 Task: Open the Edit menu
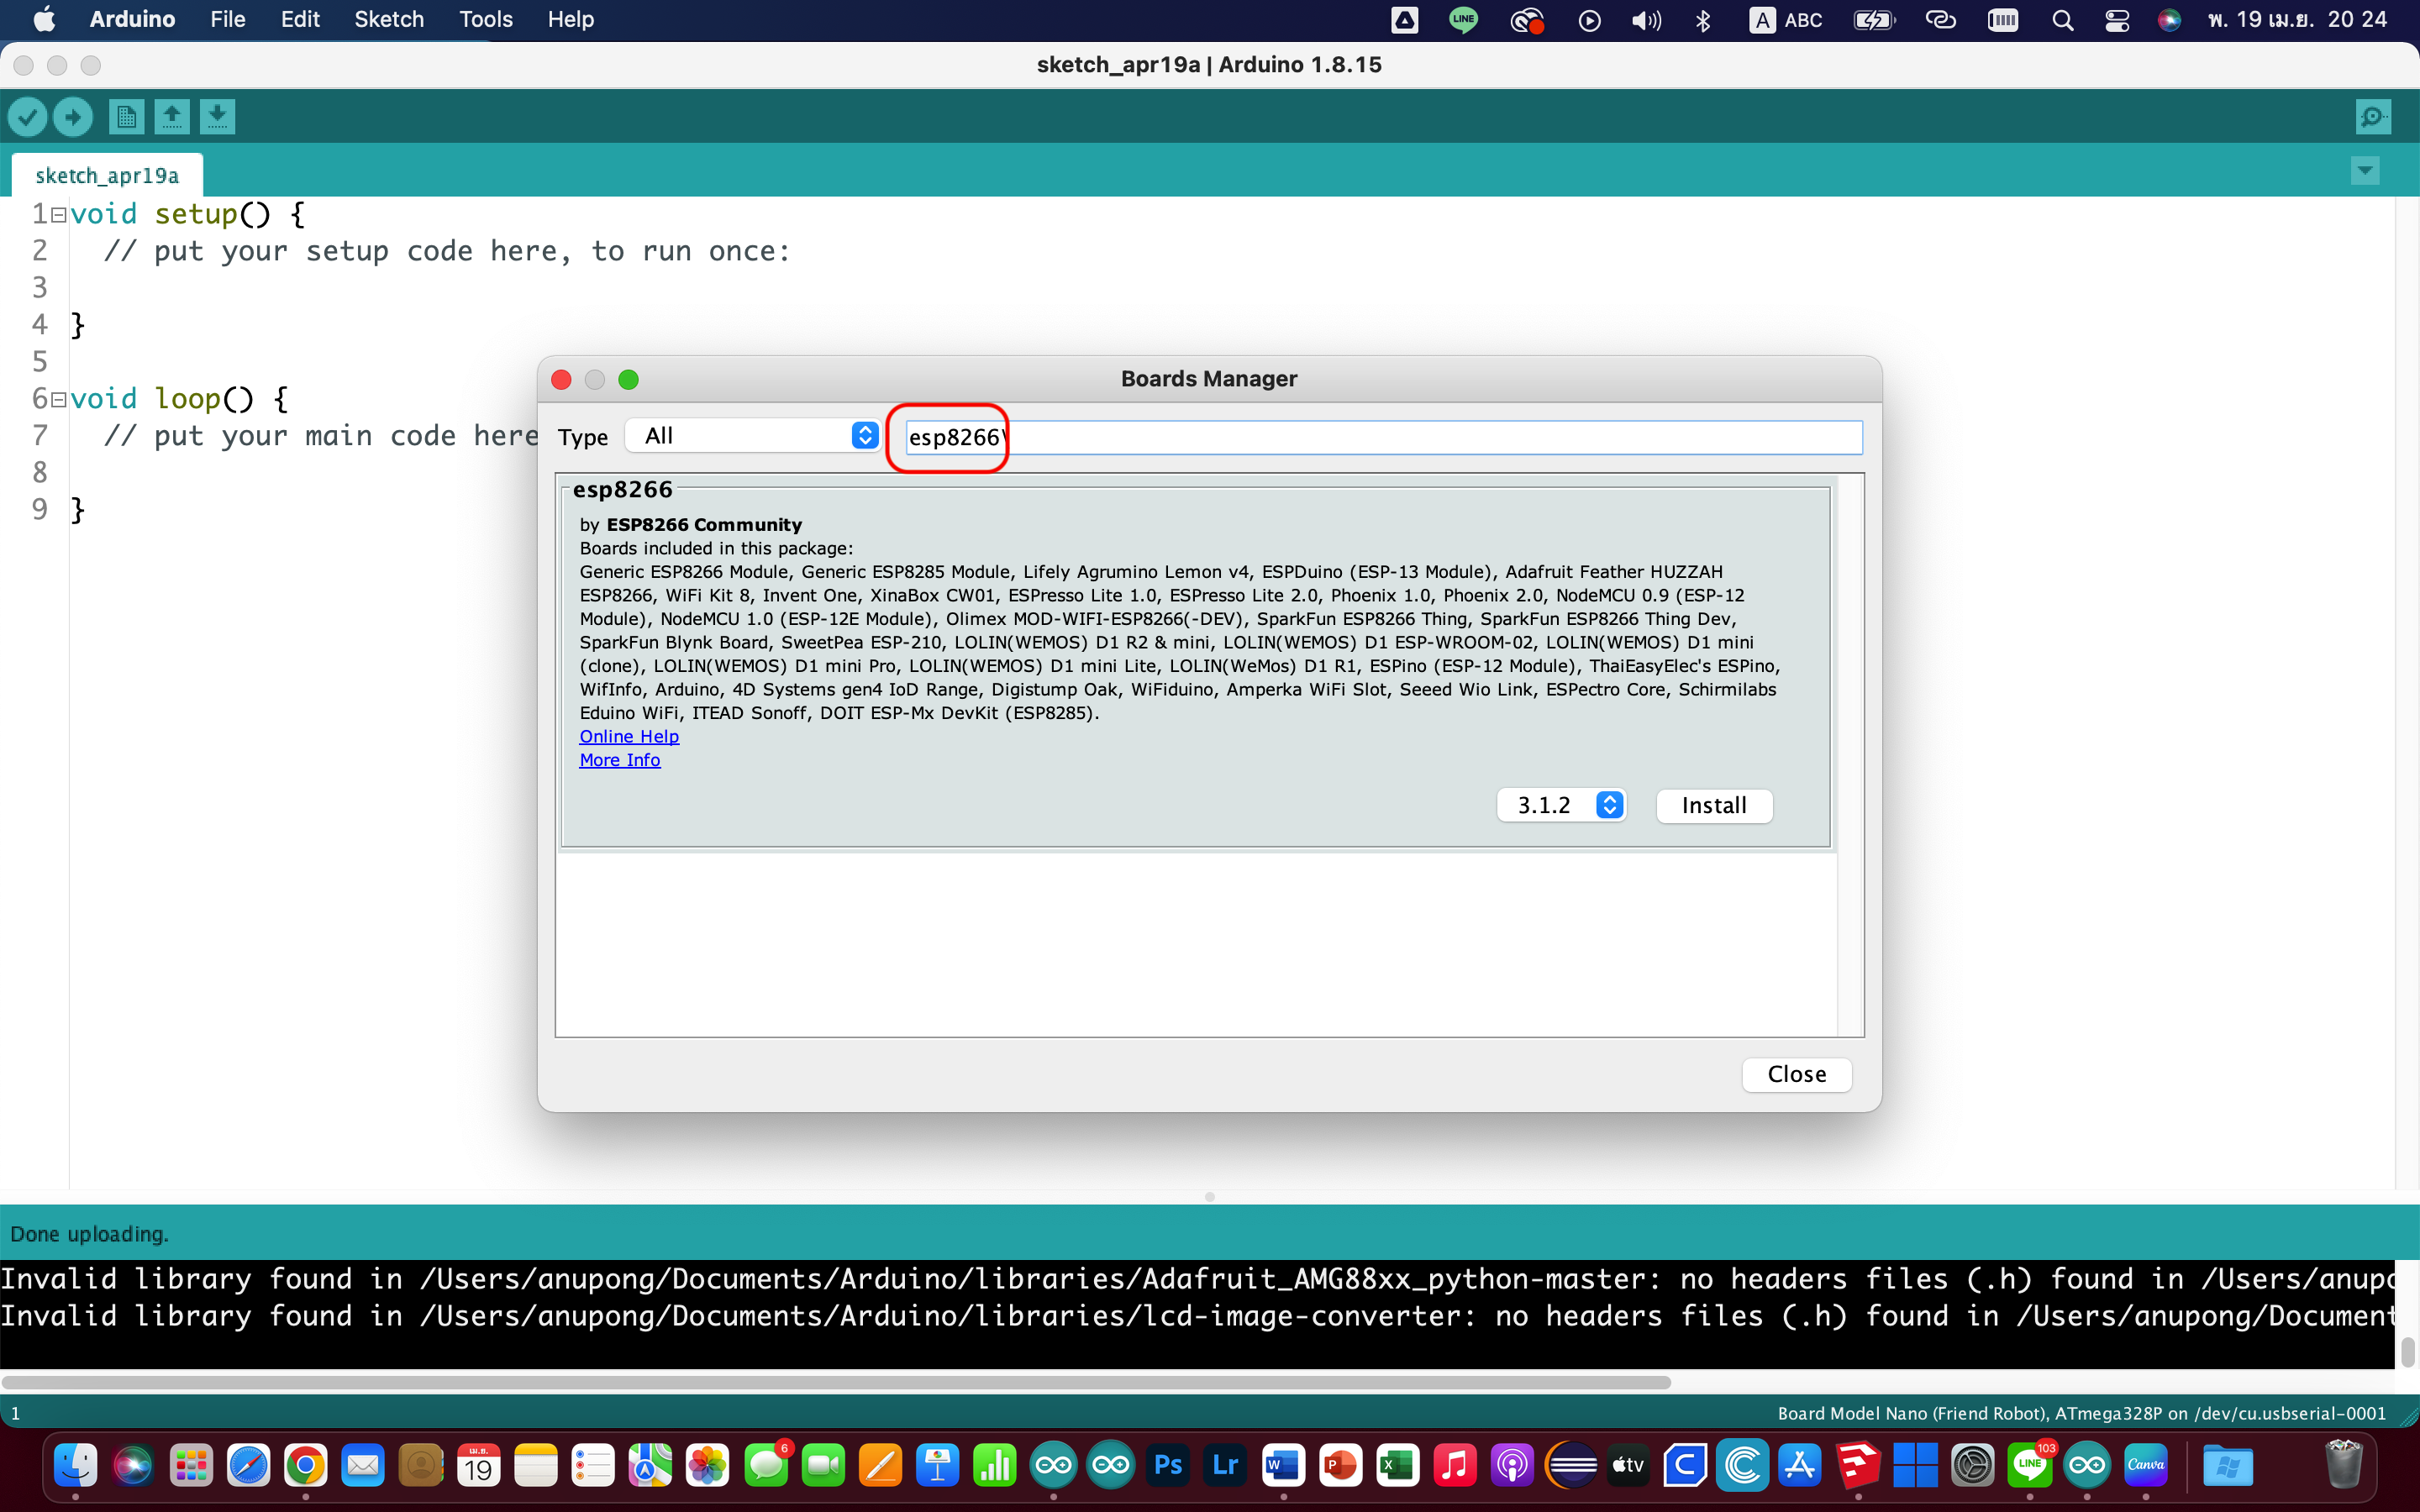(x=300, y=19)
